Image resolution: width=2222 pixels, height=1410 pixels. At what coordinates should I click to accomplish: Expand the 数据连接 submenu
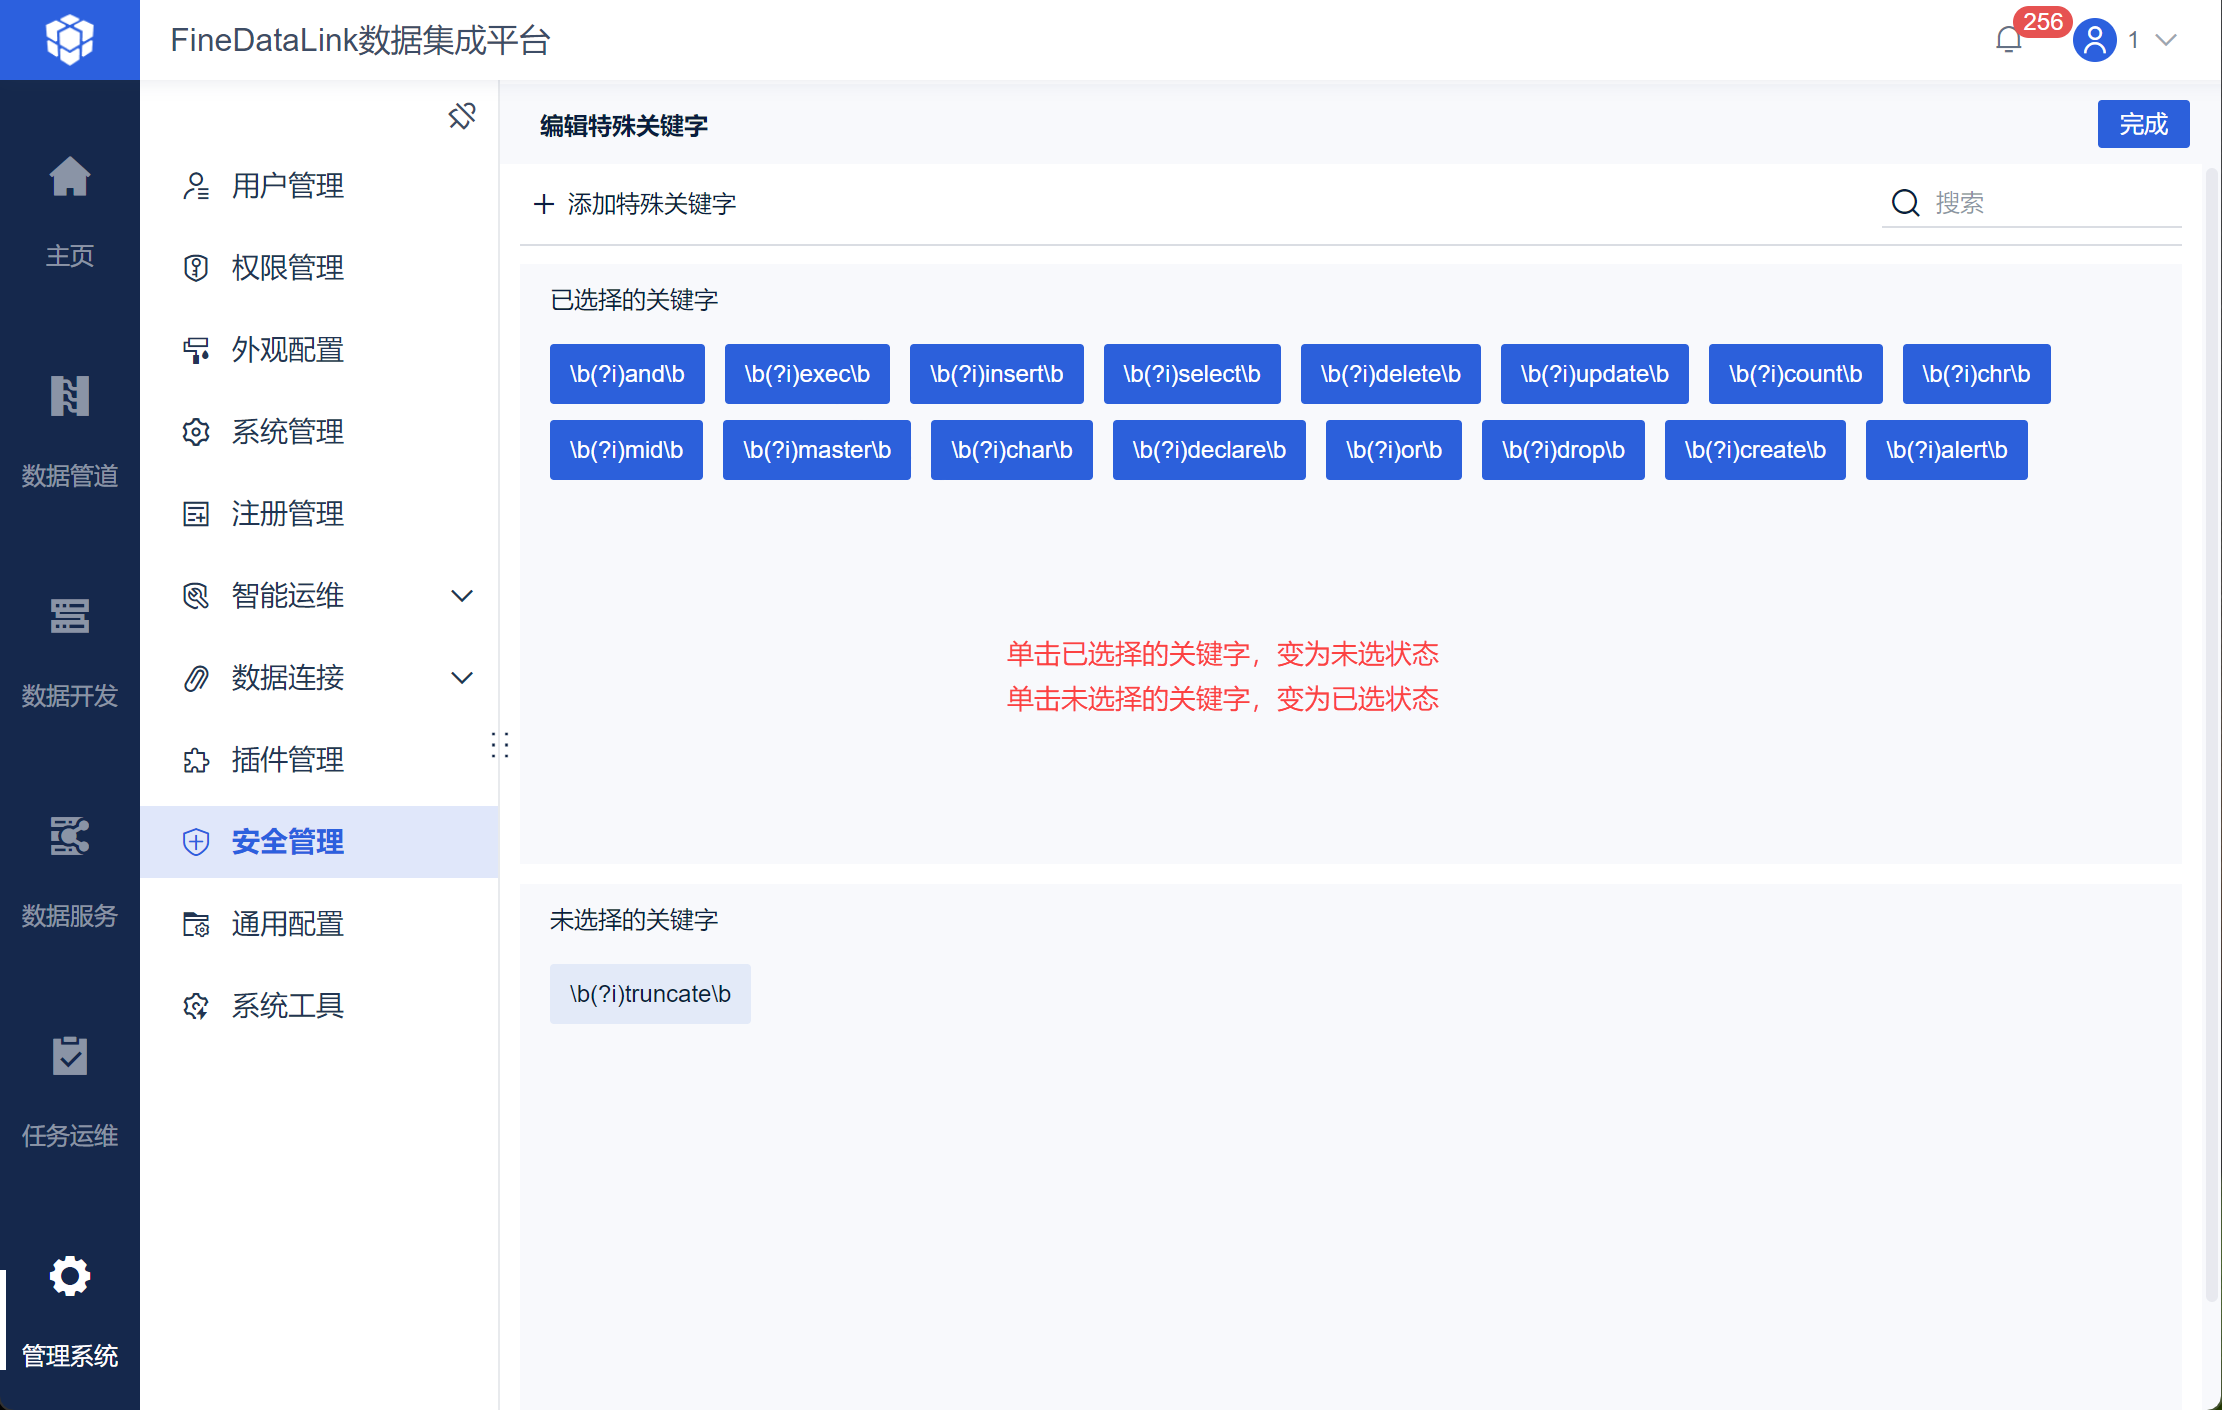[461, 678]
